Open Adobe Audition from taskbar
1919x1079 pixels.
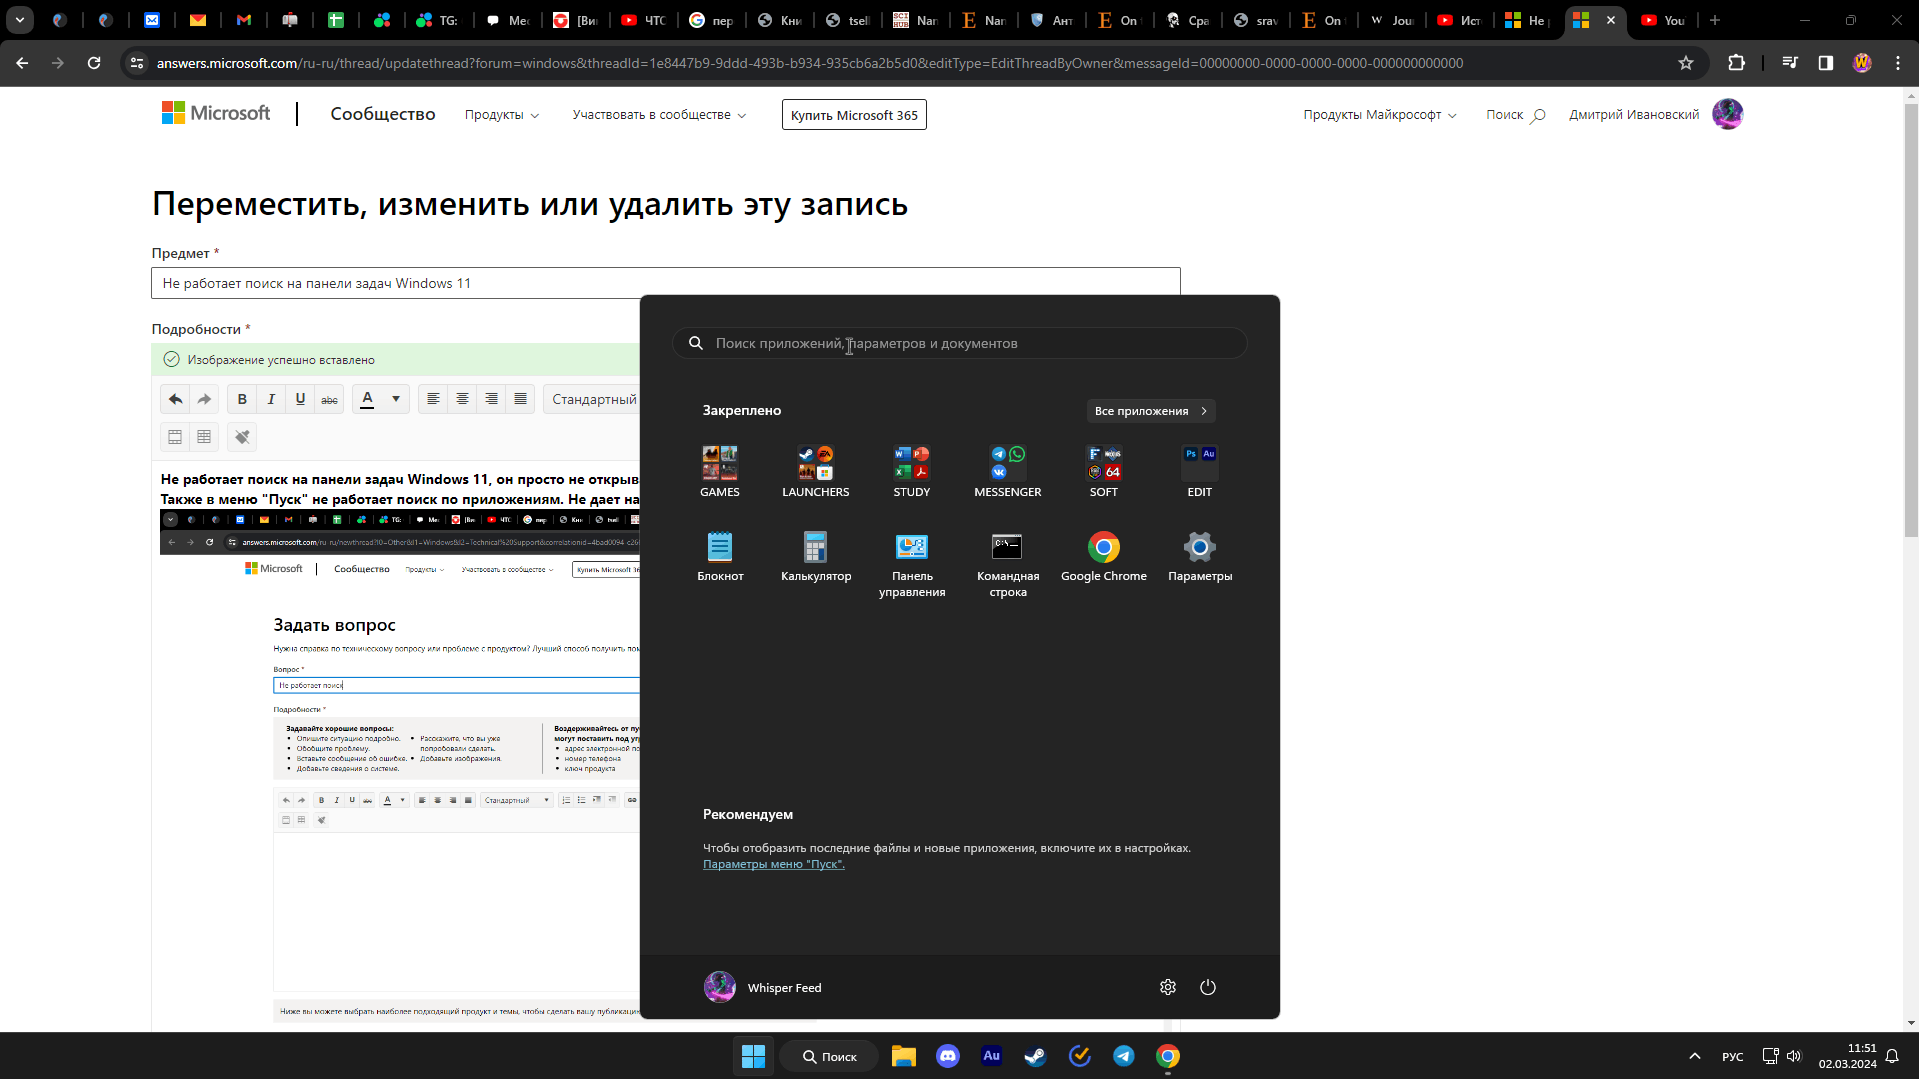991,1056
